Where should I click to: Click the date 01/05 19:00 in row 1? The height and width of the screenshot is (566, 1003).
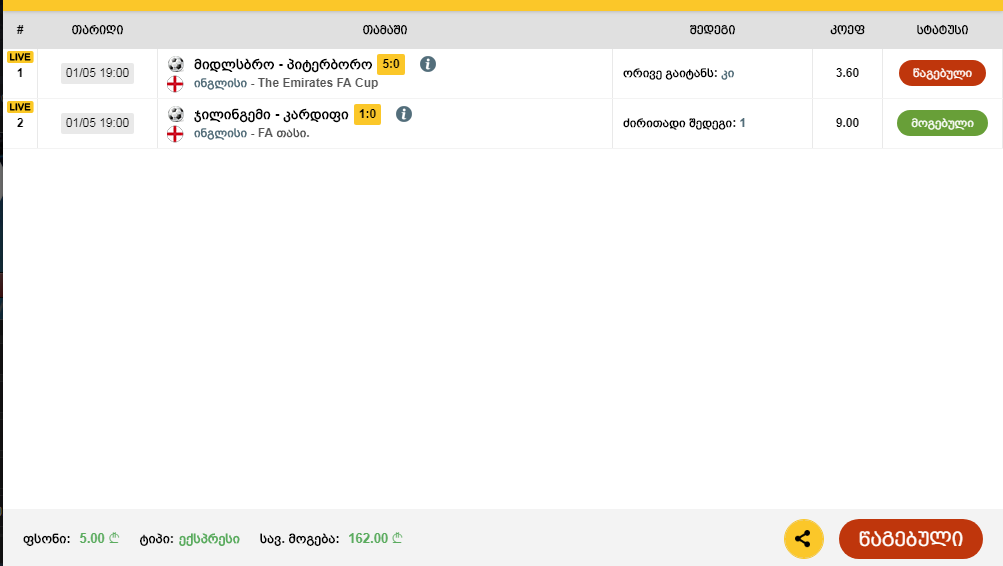click(97, 73)
